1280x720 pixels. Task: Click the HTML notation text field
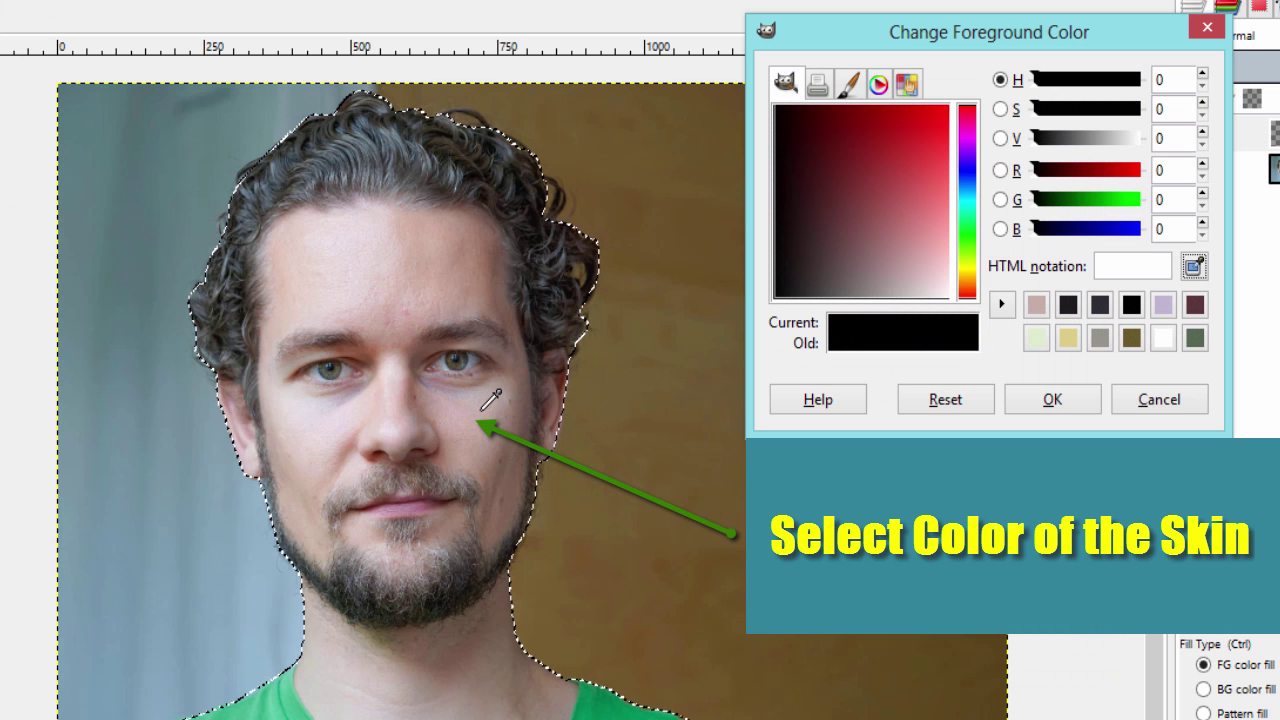point(1132,266)
